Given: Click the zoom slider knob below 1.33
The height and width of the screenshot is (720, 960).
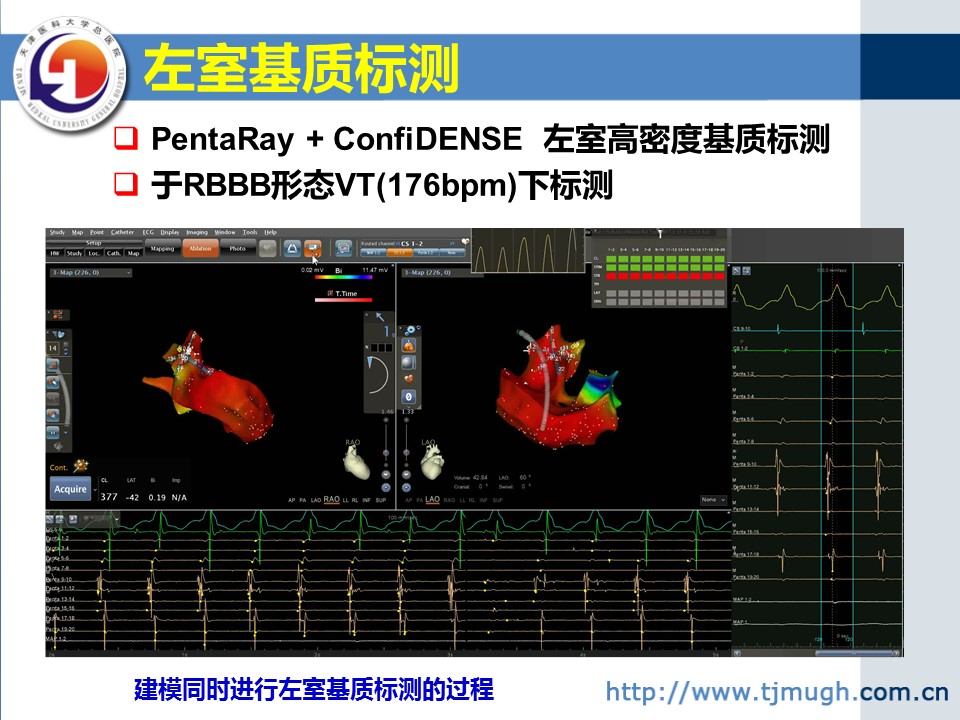Looking at the screenshot, I should [407, 453].
